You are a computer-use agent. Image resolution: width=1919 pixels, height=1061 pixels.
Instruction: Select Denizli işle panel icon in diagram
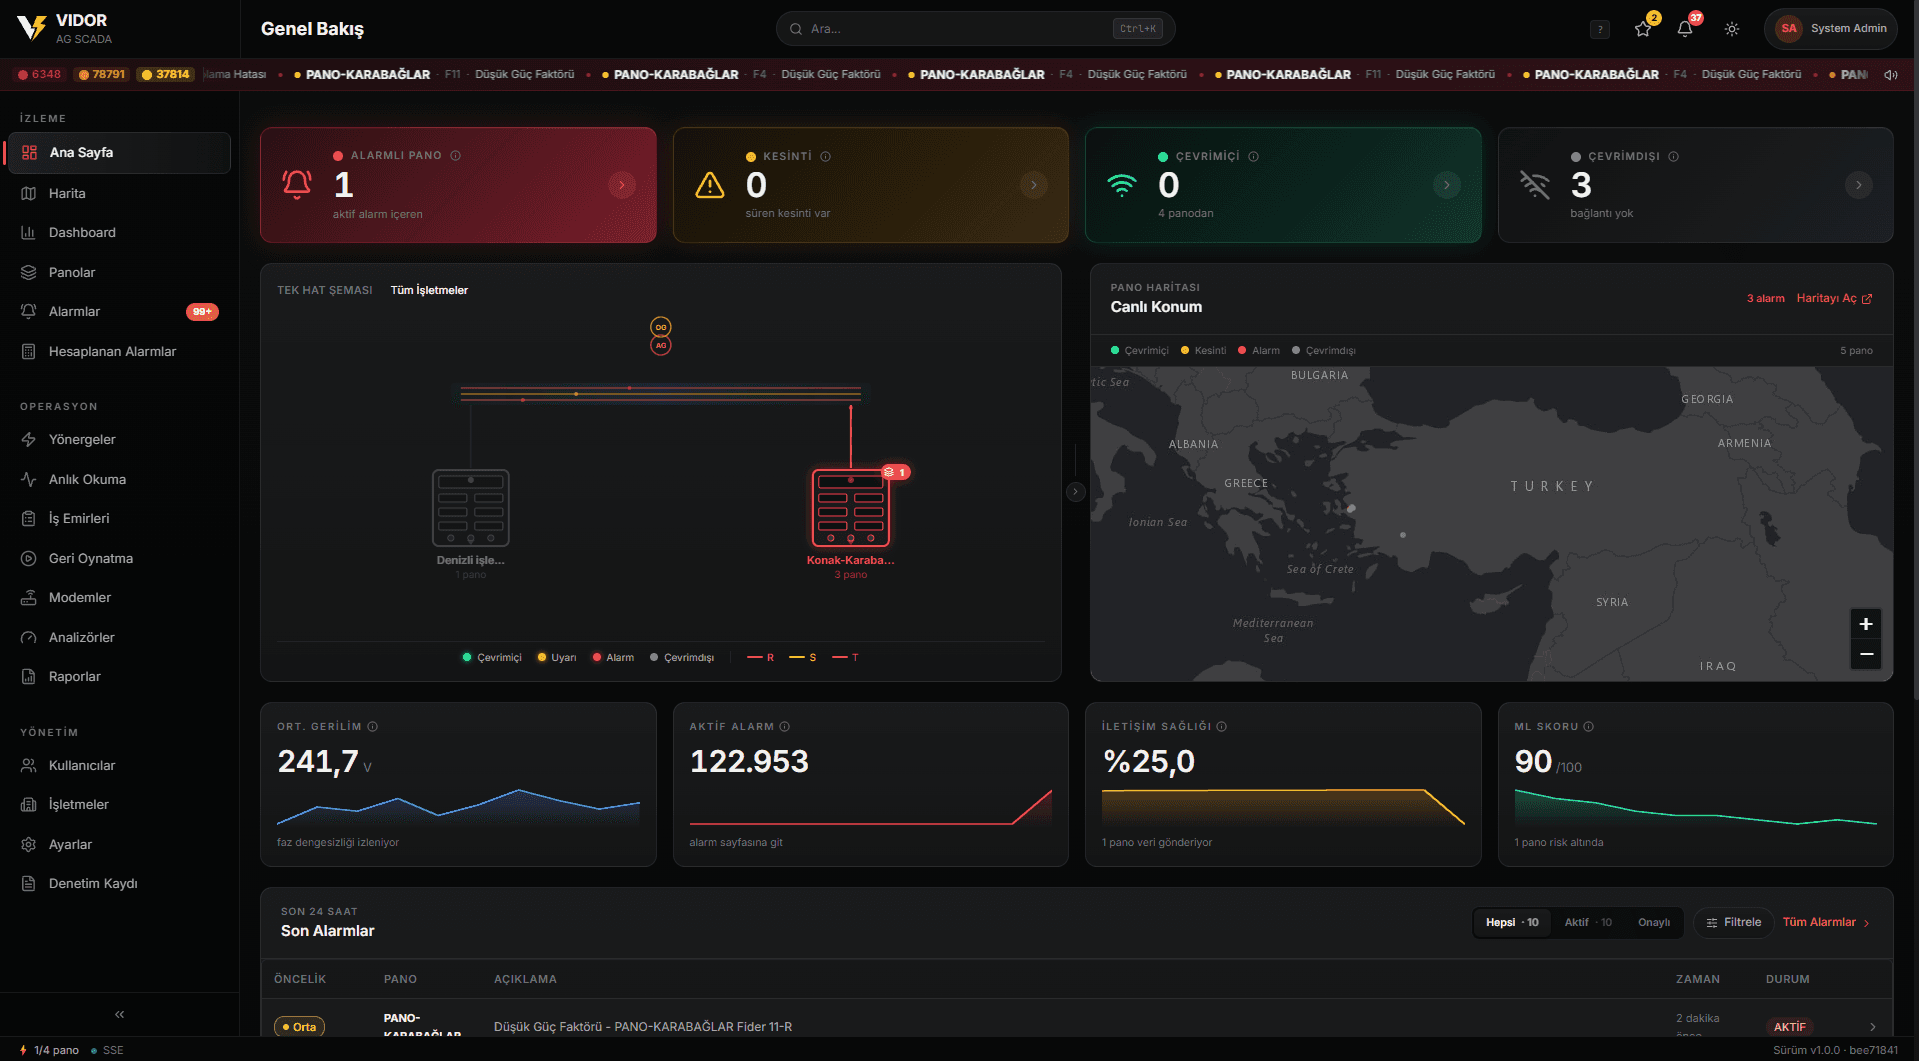pyautogui.click(x=471, y=508)
